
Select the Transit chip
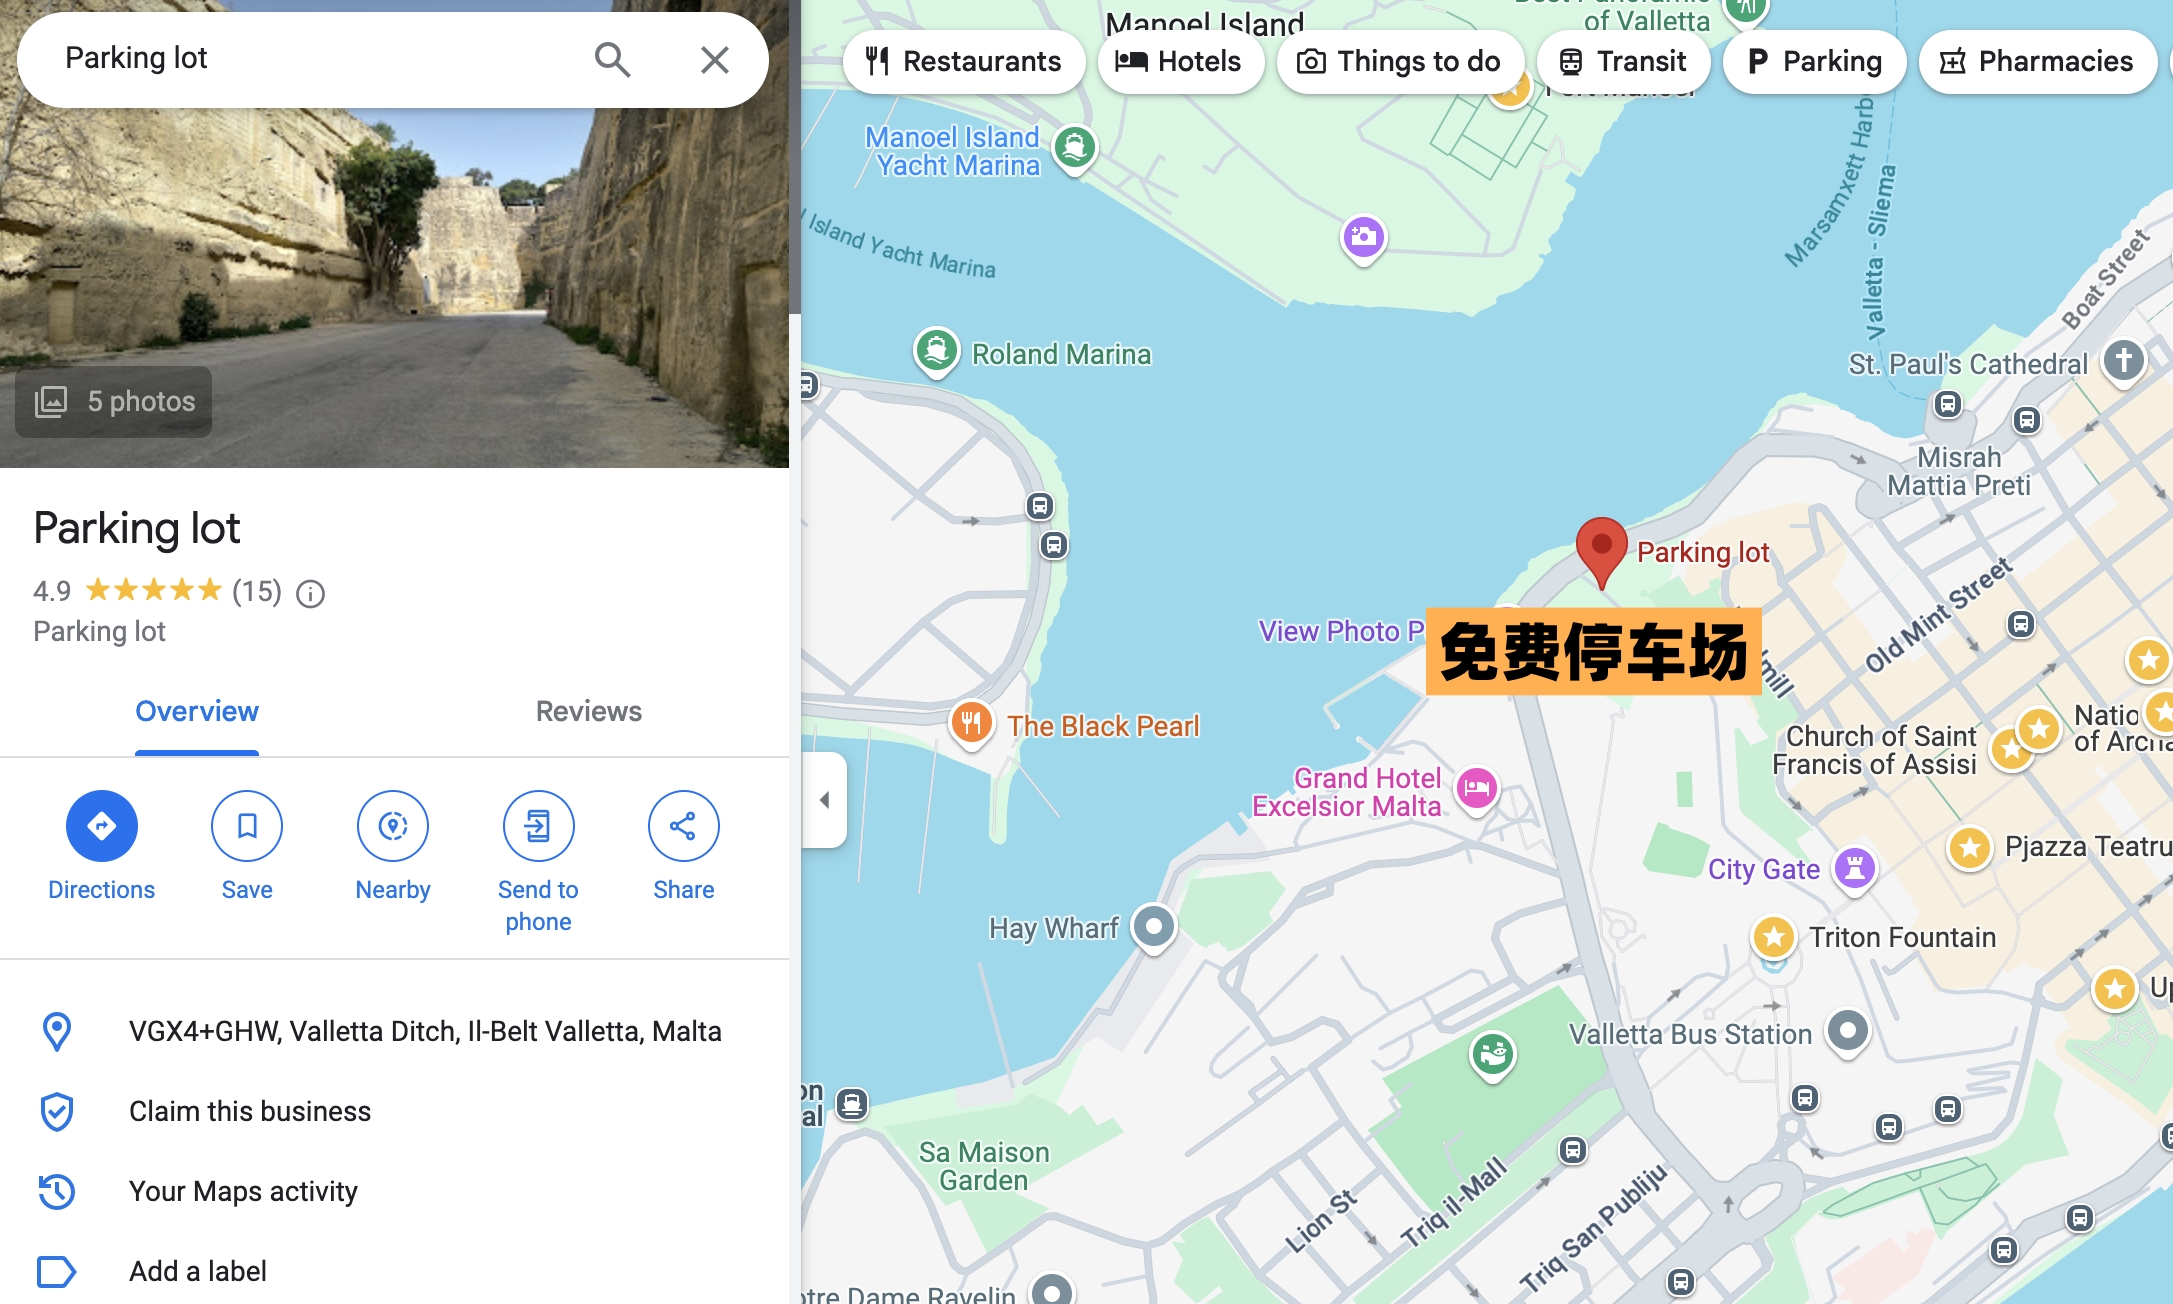pyautogui.click(x=1622, y=62)
